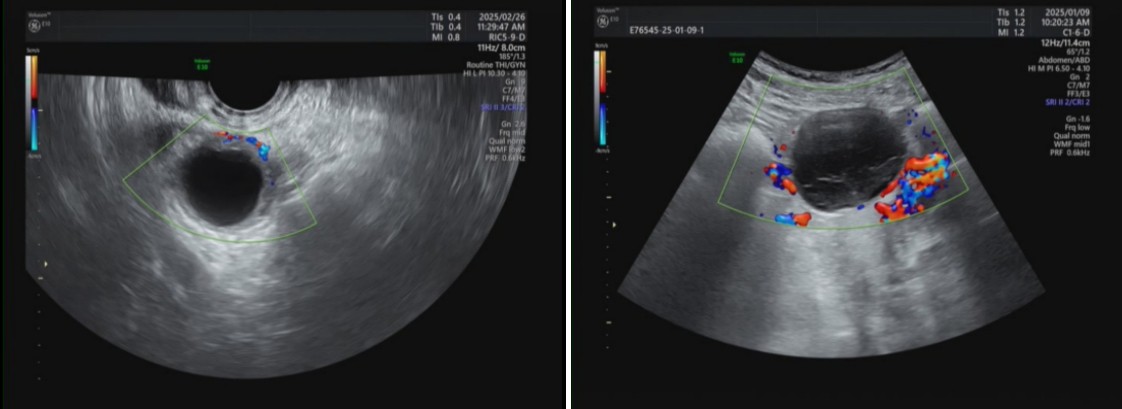Click the exam date 2025/02/26
This screenshot has width=1122, height=409.
[502, 17]
